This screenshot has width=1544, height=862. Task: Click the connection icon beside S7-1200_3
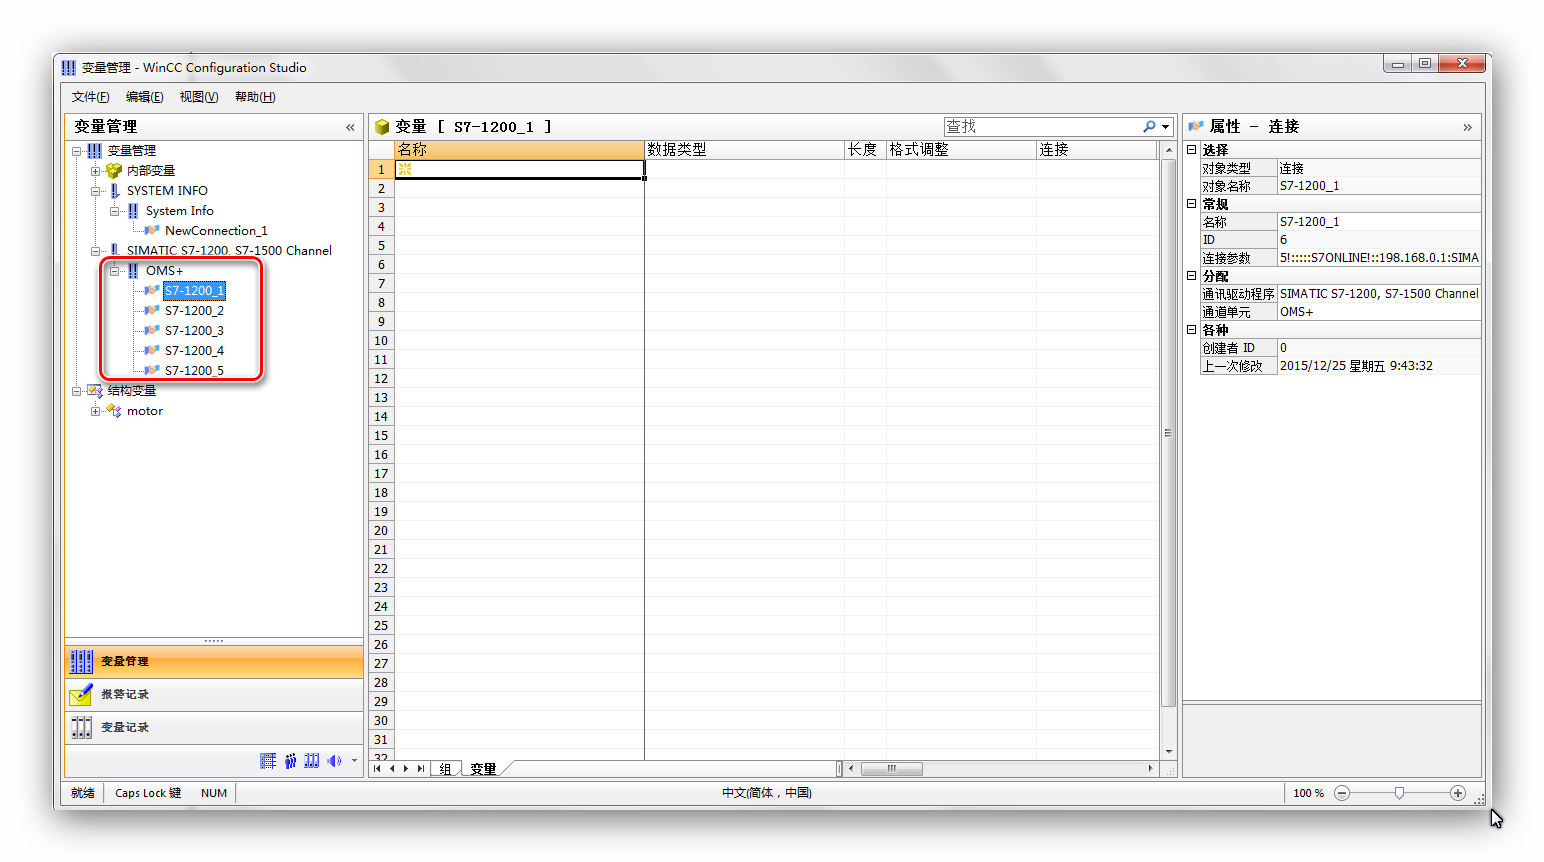152,330
